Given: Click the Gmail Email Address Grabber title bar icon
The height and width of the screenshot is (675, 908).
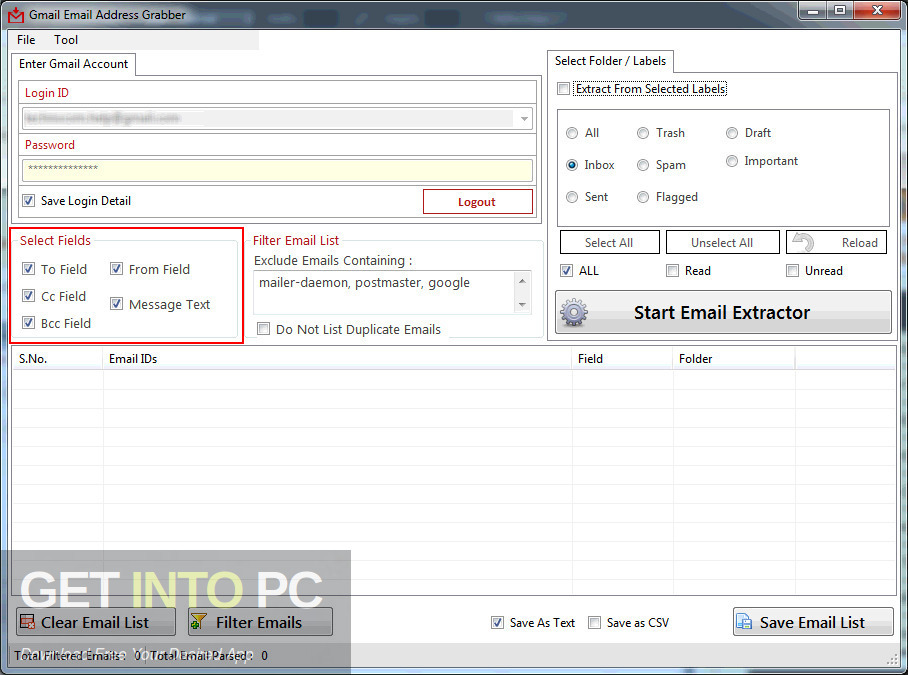Looking at the screenshot, I should click(16, 15).
